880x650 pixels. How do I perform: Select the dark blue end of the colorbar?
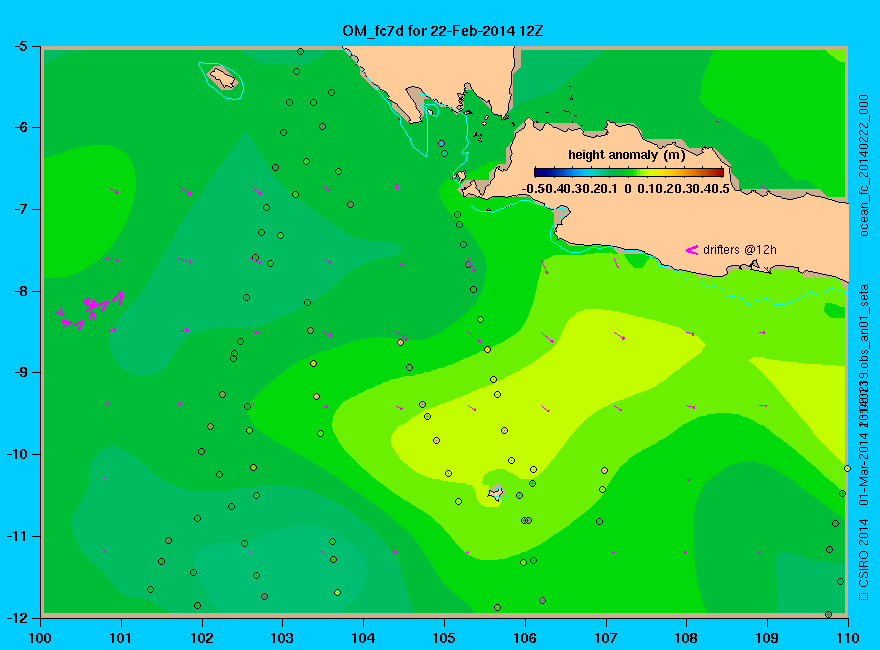tap(539, 172)
